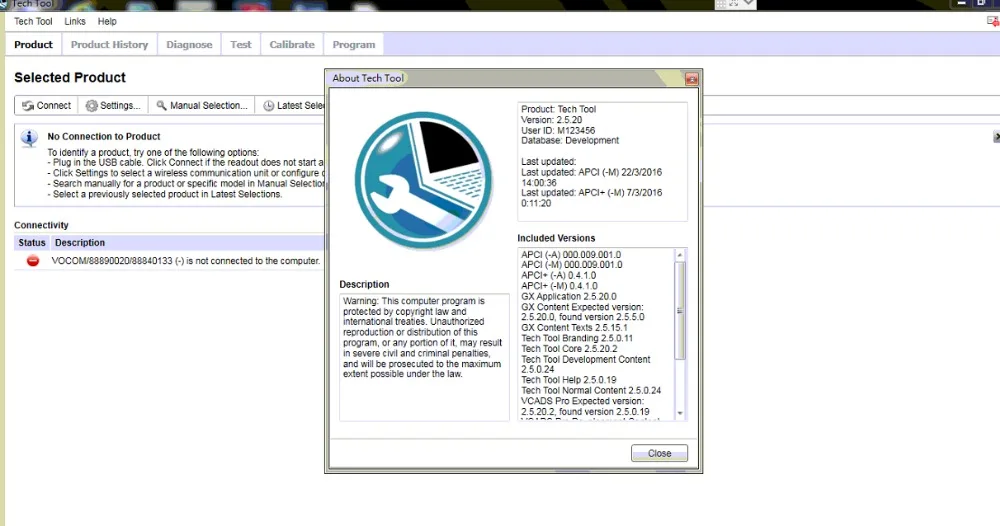This screenshot has height=526, width=1000.
Task: Select 'APCI (-A) 000.009.001.0' entry
Action: point(571,254)
